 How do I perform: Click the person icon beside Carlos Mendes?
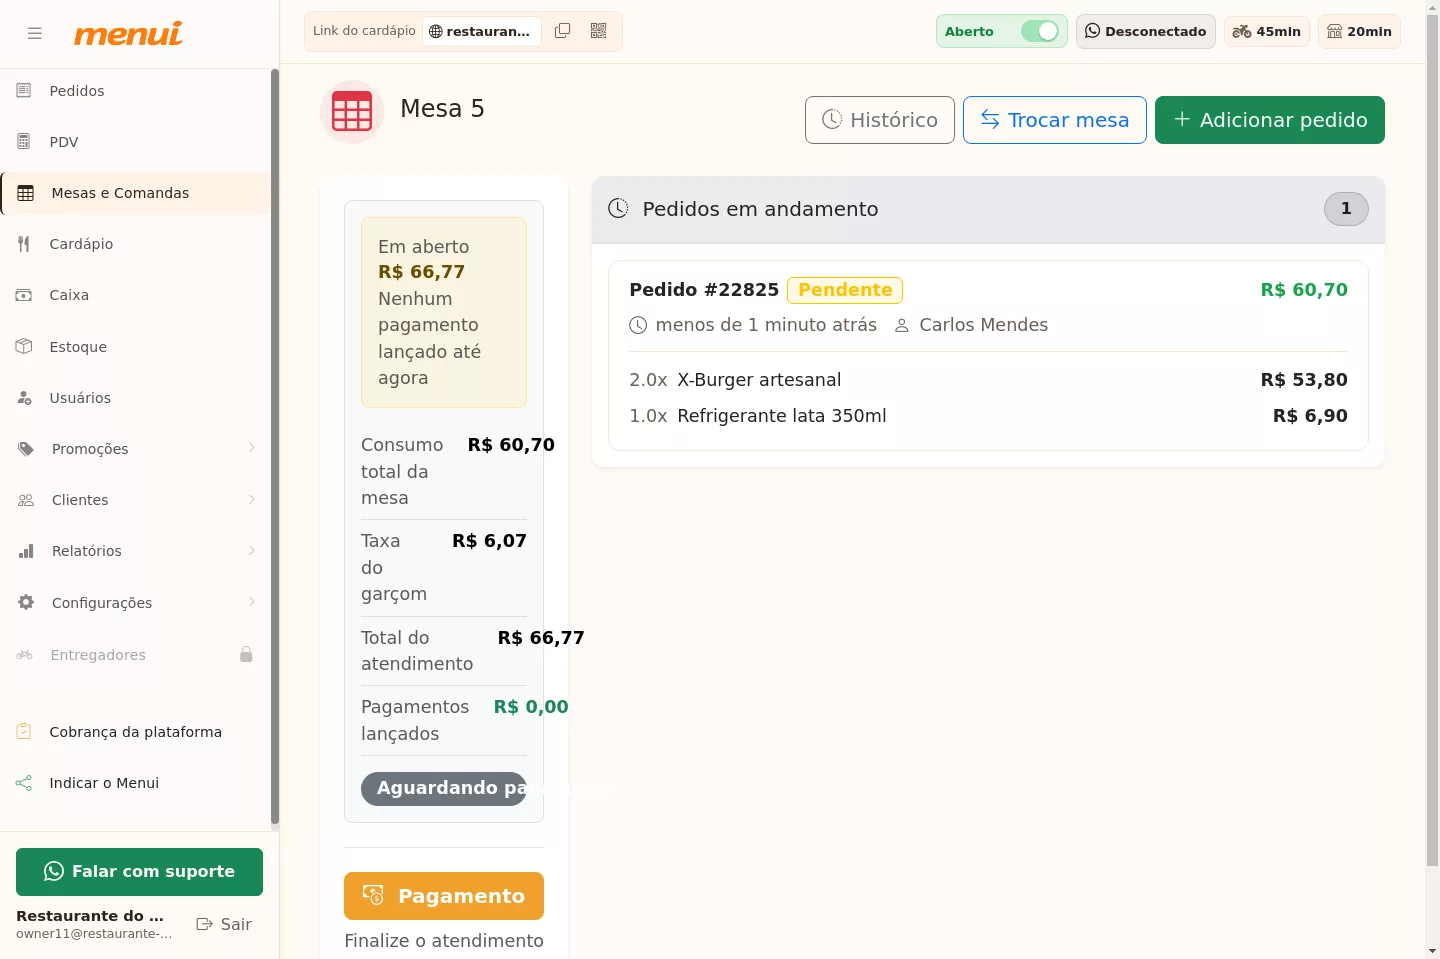[x=902, y=326]
